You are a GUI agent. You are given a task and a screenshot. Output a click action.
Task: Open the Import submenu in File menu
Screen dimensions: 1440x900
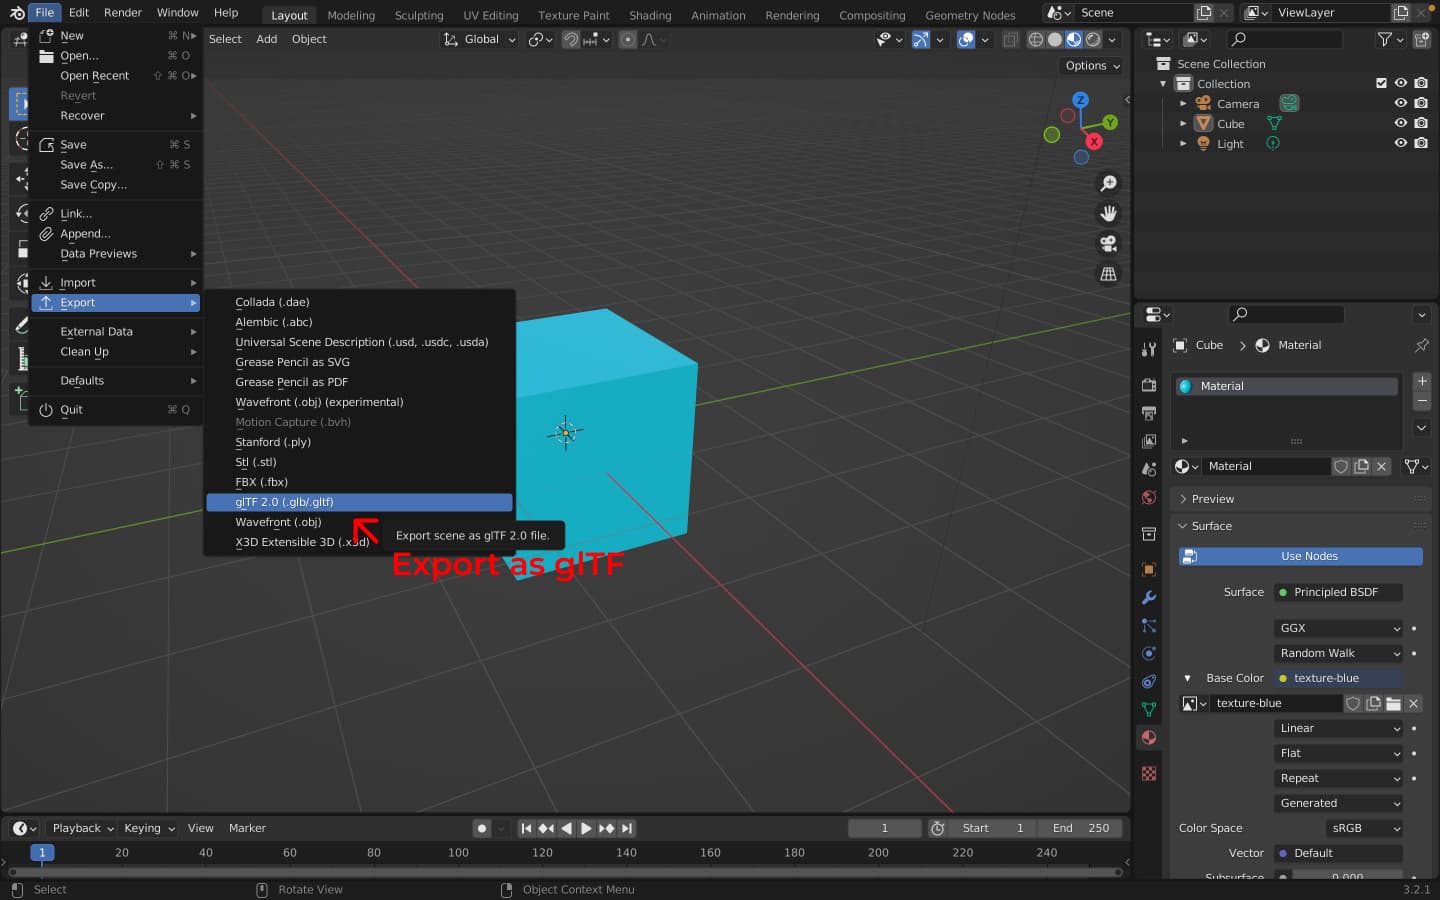116,283
